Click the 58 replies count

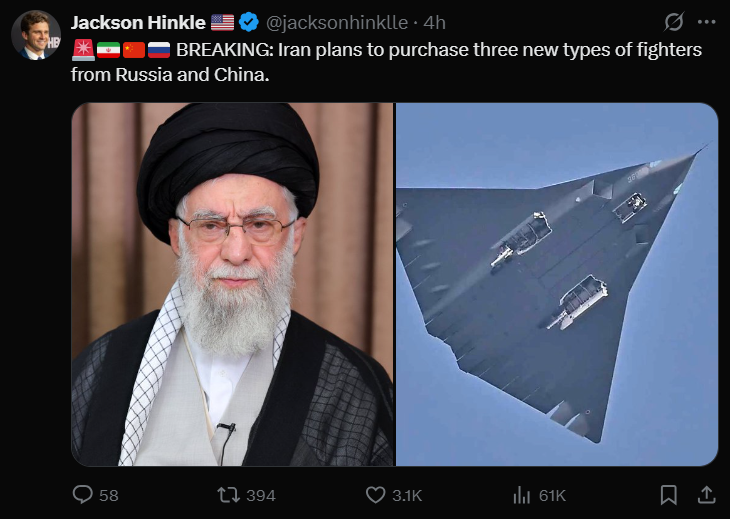tap(108, 495)
